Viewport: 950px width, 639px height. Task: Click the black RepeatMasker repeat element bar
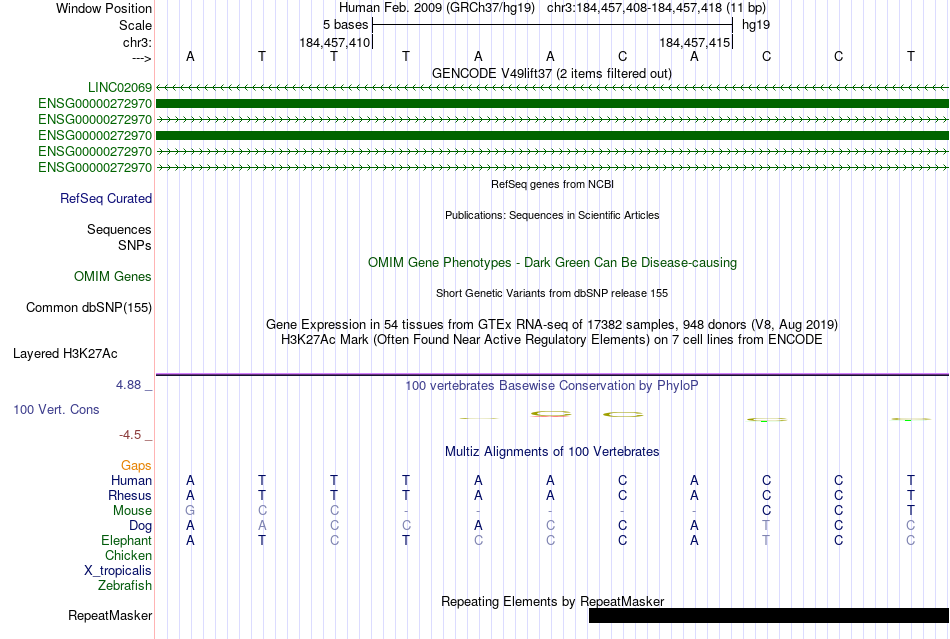point(769,615)
